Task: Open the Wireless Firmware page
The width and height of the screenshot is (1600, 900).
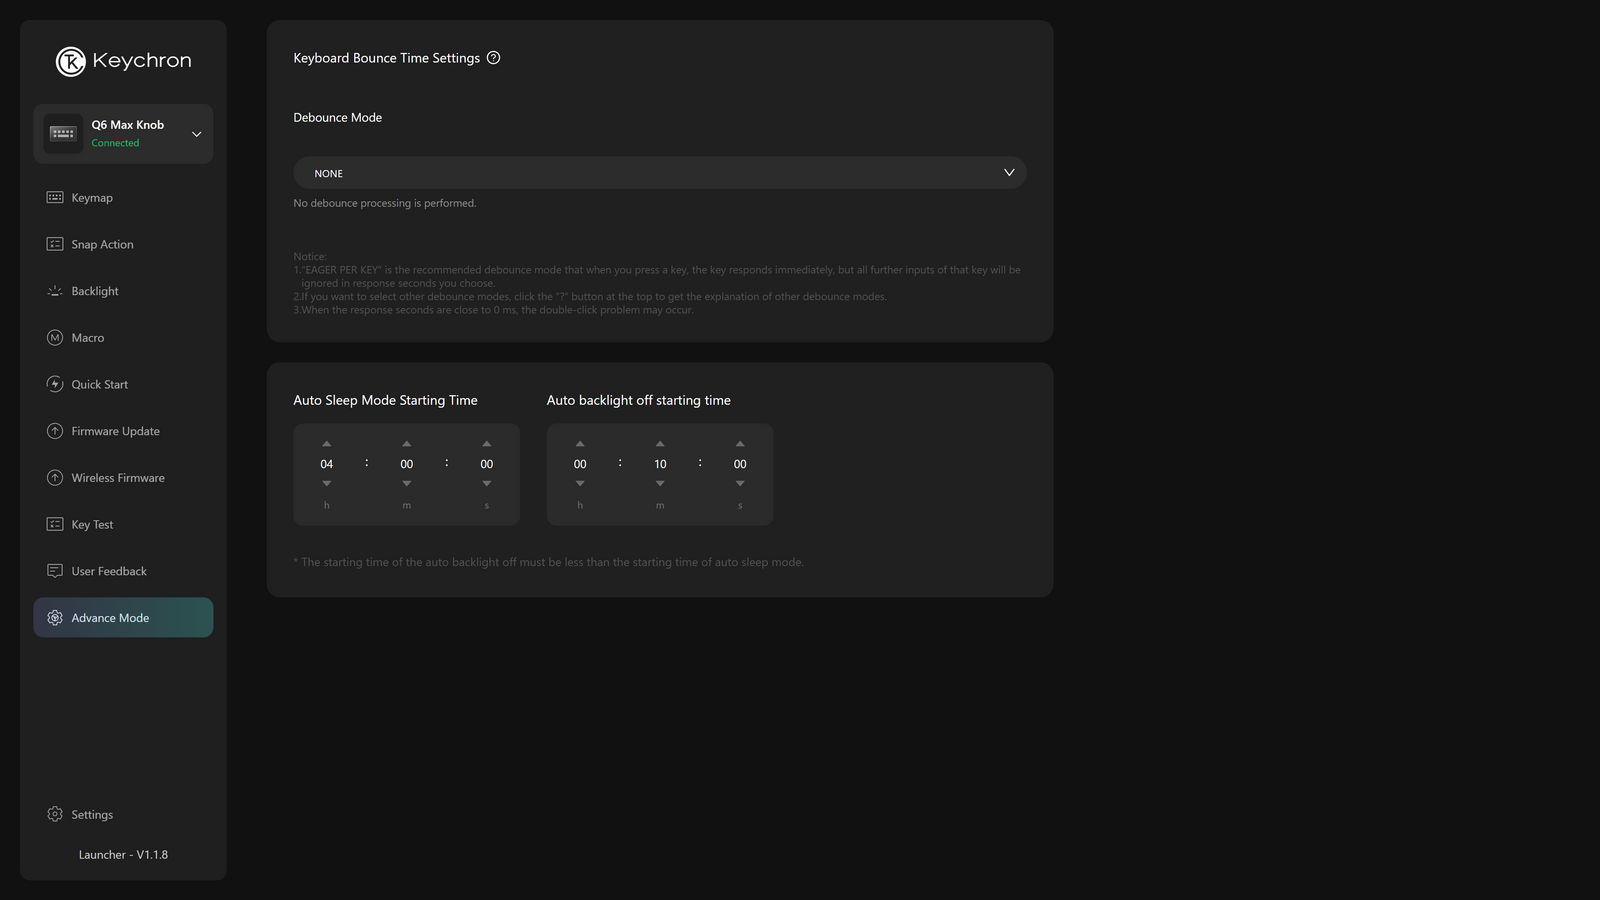Action: coord(118,478)
